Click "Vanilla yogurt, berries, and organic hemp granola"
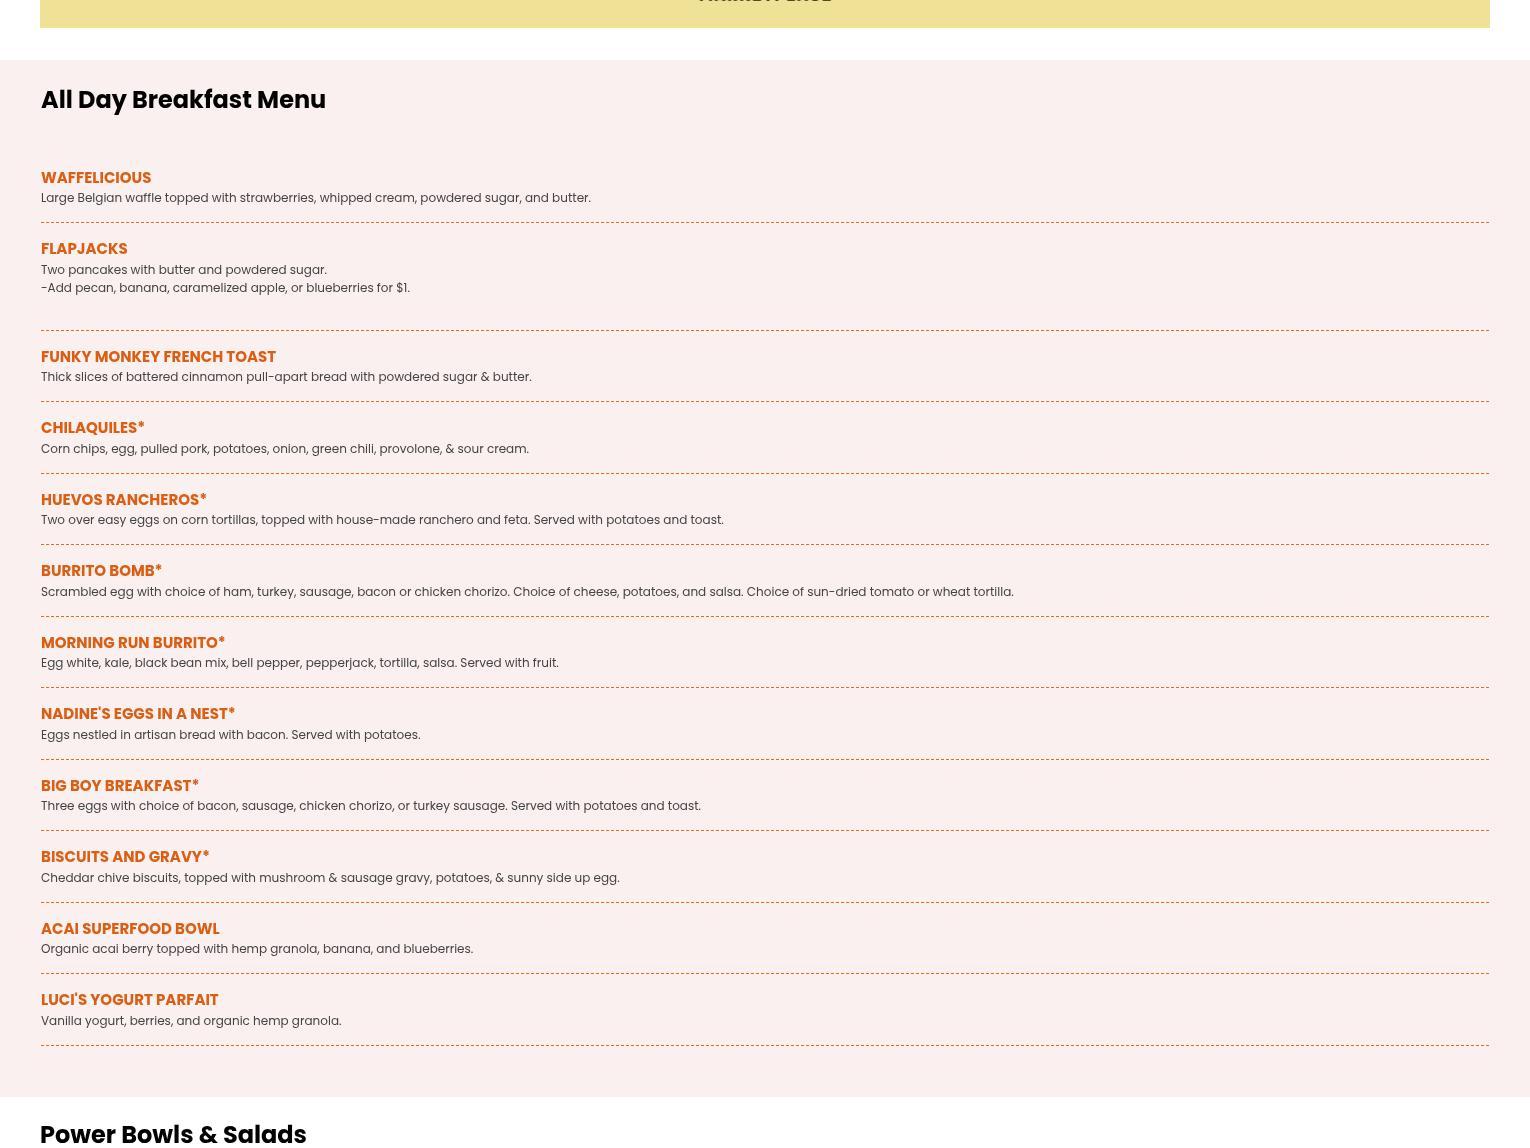The width and height of the screenshot is (1530, 1148). 191,1021
